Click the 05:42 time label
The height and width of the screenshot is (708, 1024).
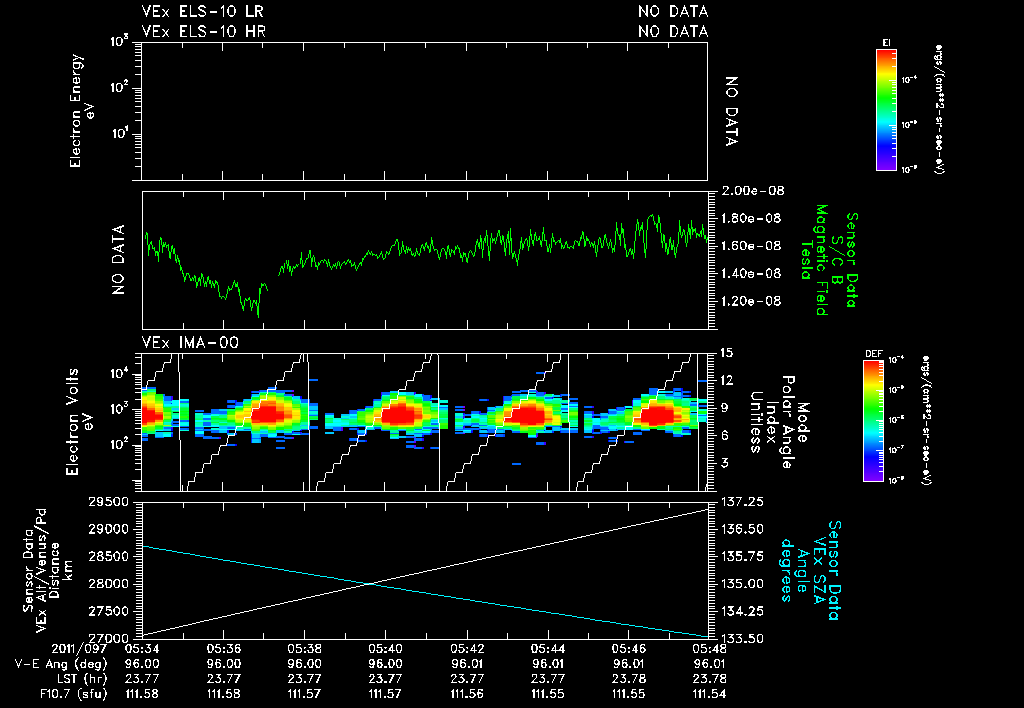(467, 649)
